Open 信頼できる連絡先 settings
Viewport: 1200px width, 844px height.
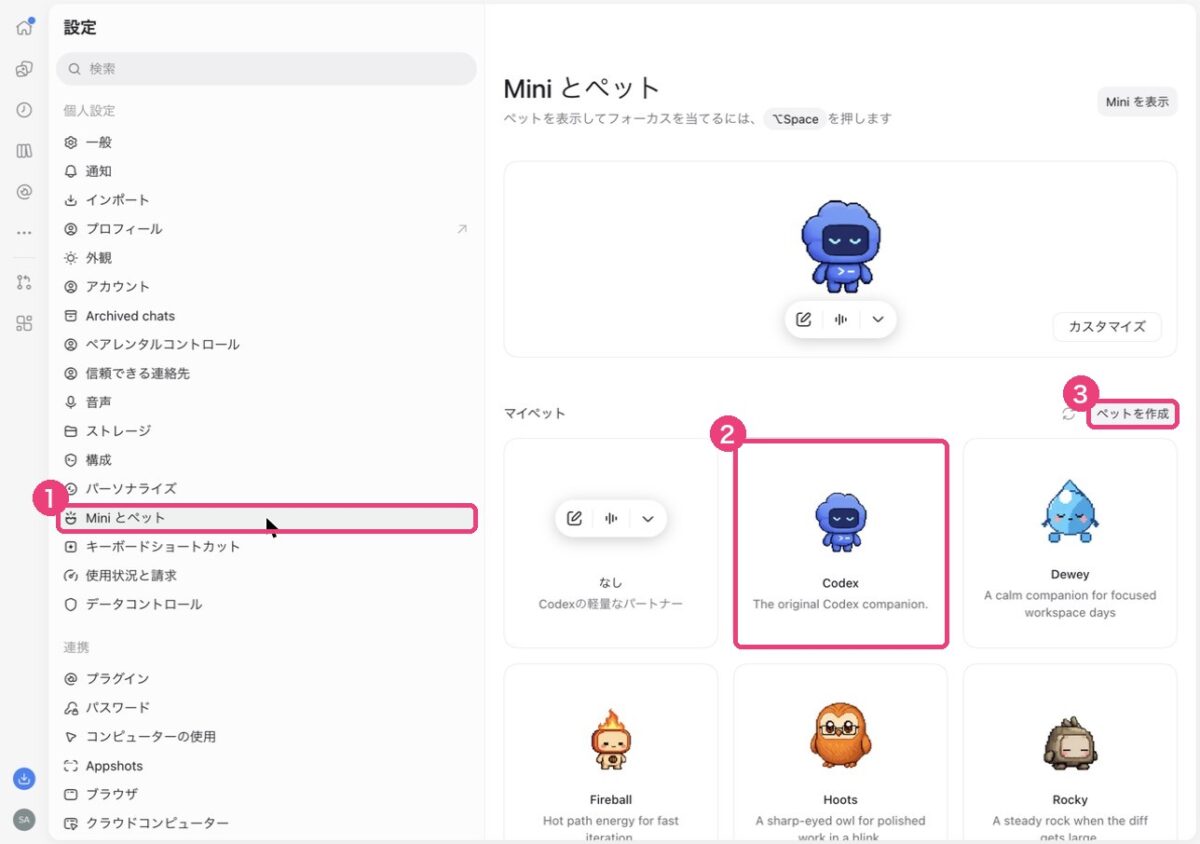click(x=266, y=373)
